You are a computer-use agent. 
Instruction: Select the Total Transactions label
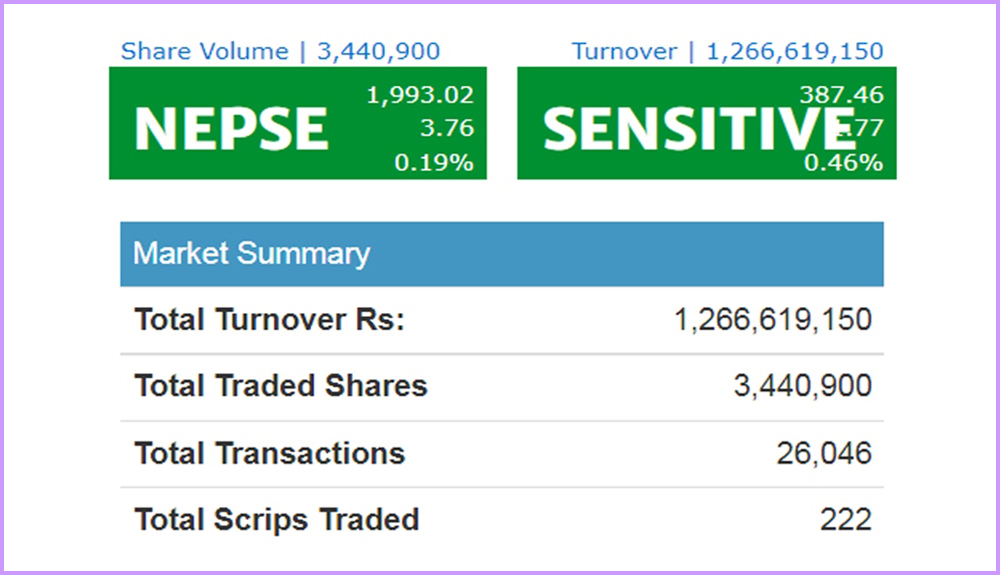tap(270, 453)
